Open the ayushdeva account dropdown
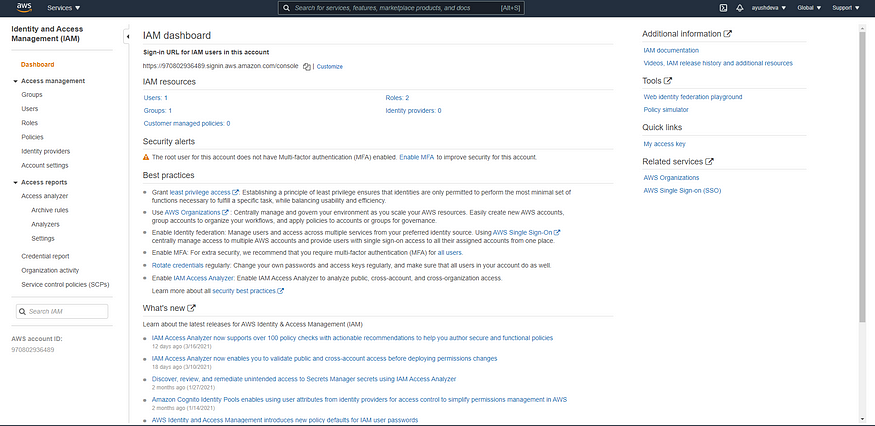Screen dimensions: 875x426 coord(769,8)
